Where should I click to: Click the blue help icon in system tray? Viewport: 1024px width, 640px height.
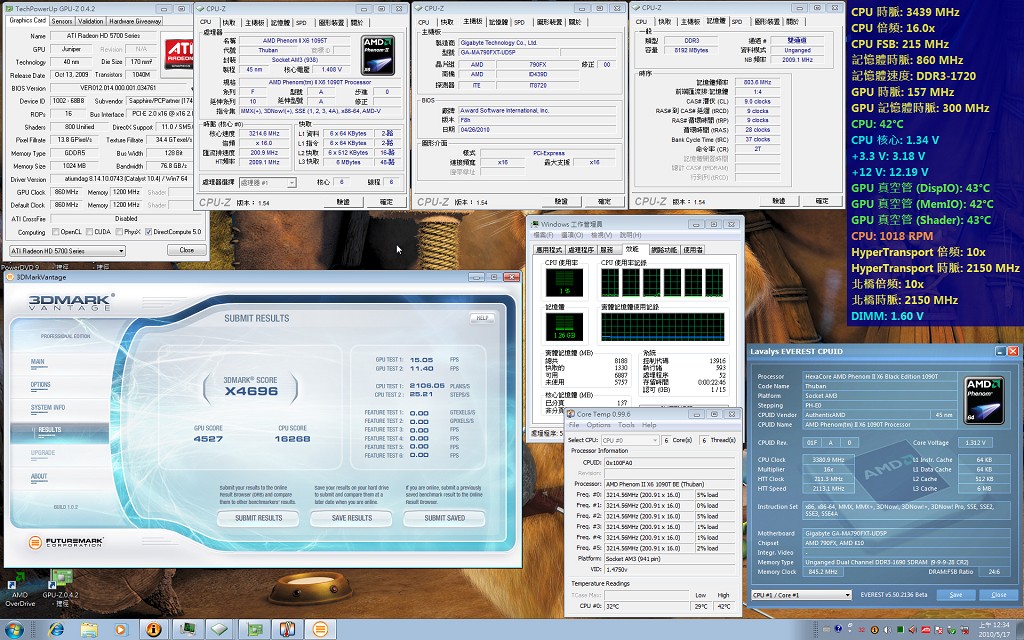click(x=838, y=630)
